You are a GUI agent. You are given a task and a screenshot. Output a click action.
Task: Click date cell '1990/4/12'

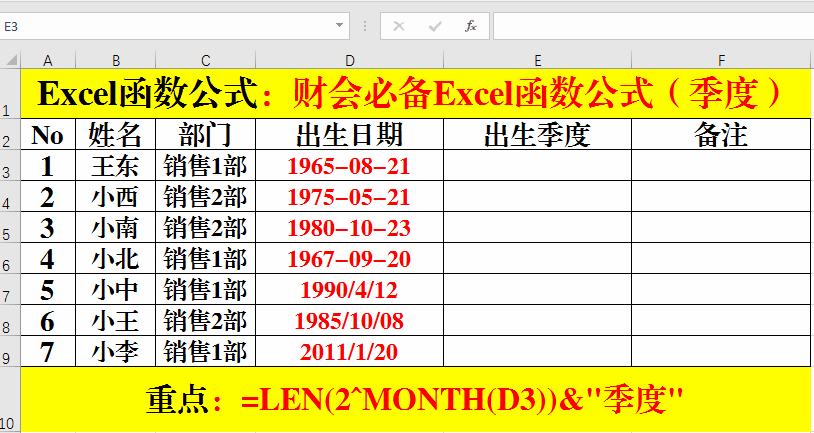pos(350,290)
